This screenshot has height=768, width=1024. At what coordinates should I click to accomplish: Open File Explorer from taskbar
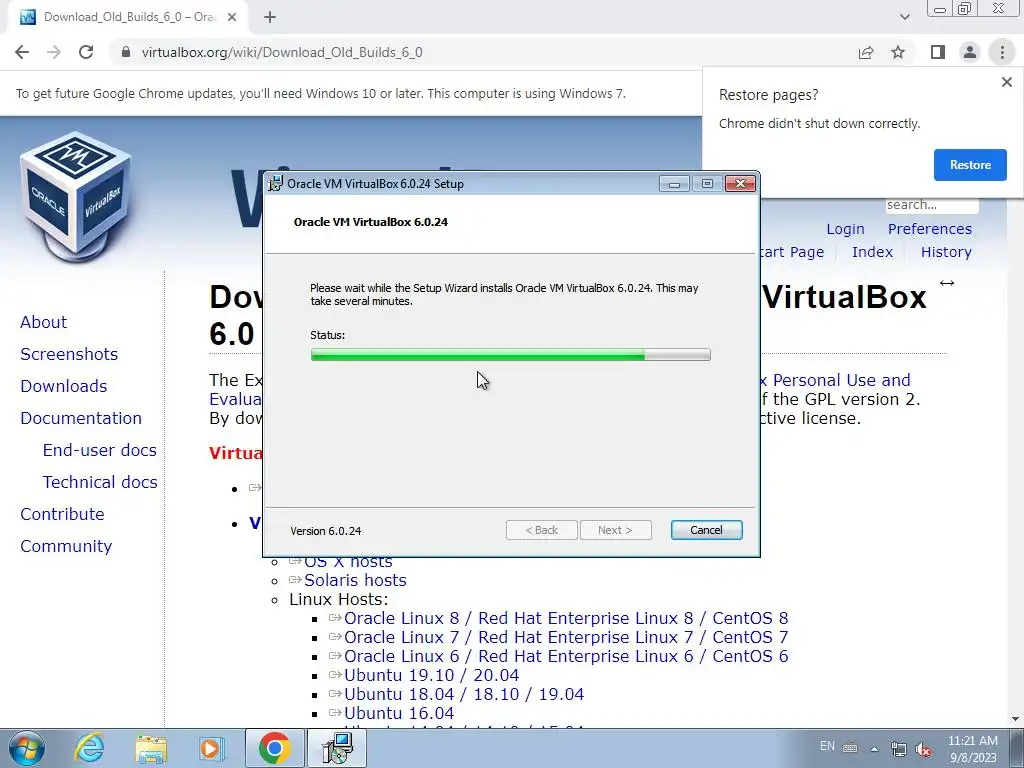click(151, 748)
